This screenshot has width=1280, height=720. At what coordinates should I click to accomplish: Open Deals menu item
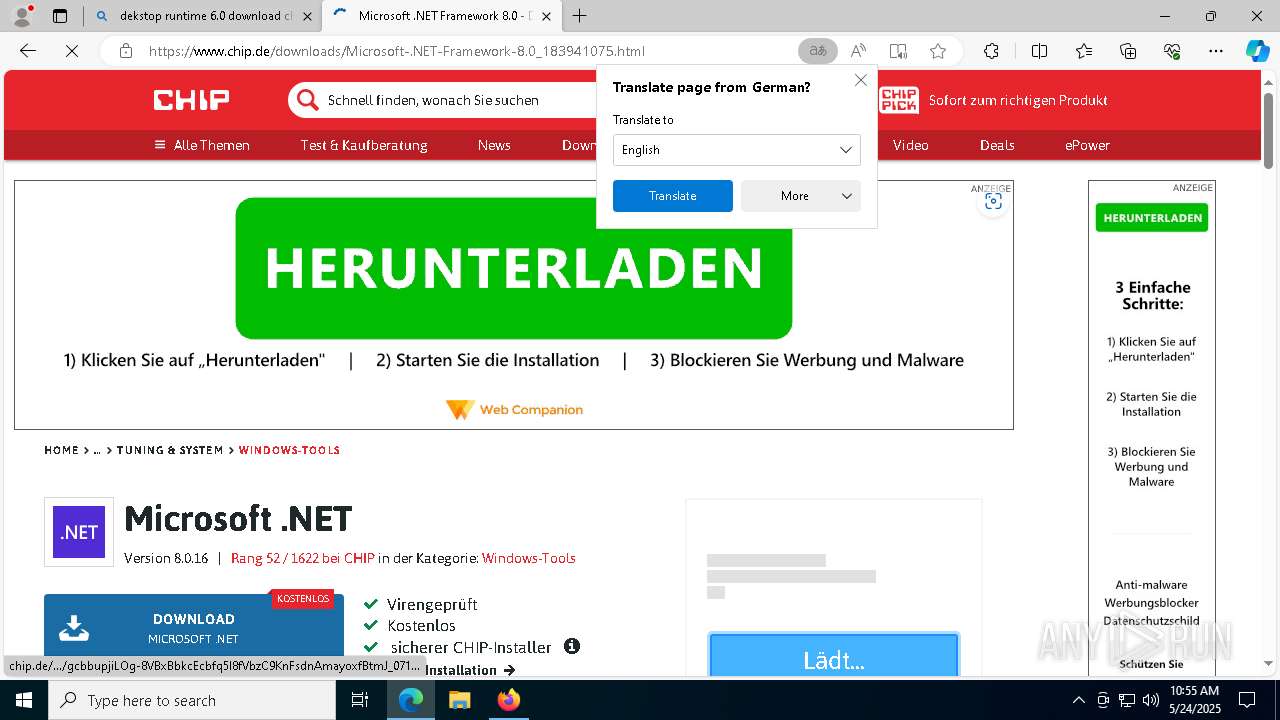[x=997, y=145]
